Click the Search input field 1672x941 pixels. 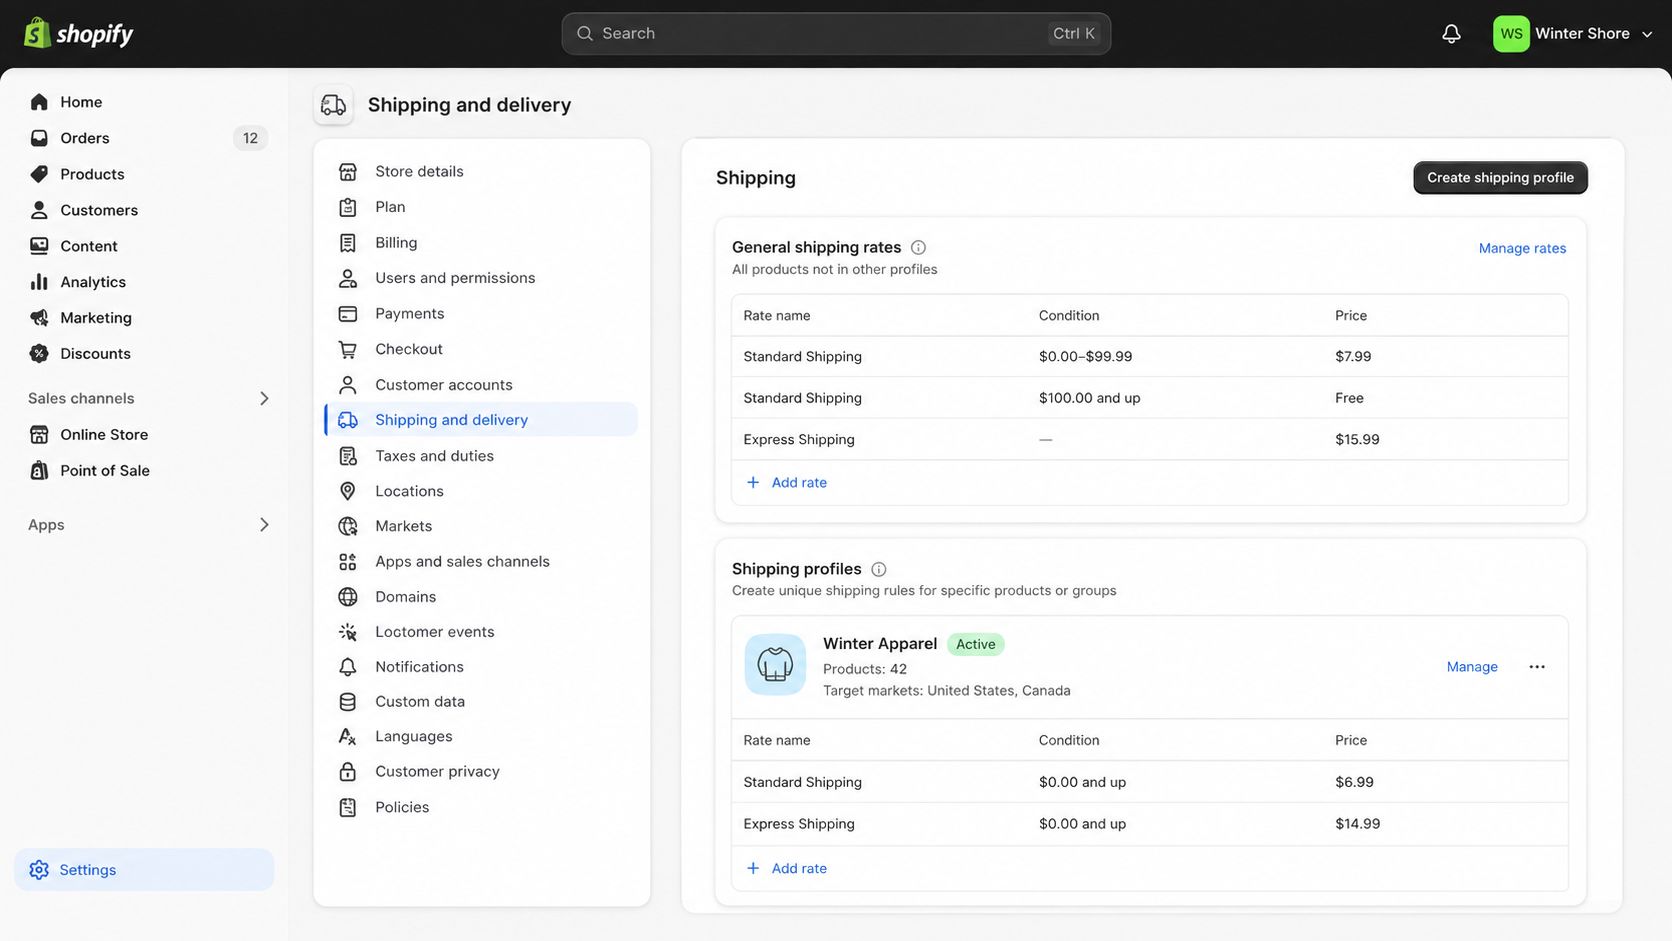(836, 34)
